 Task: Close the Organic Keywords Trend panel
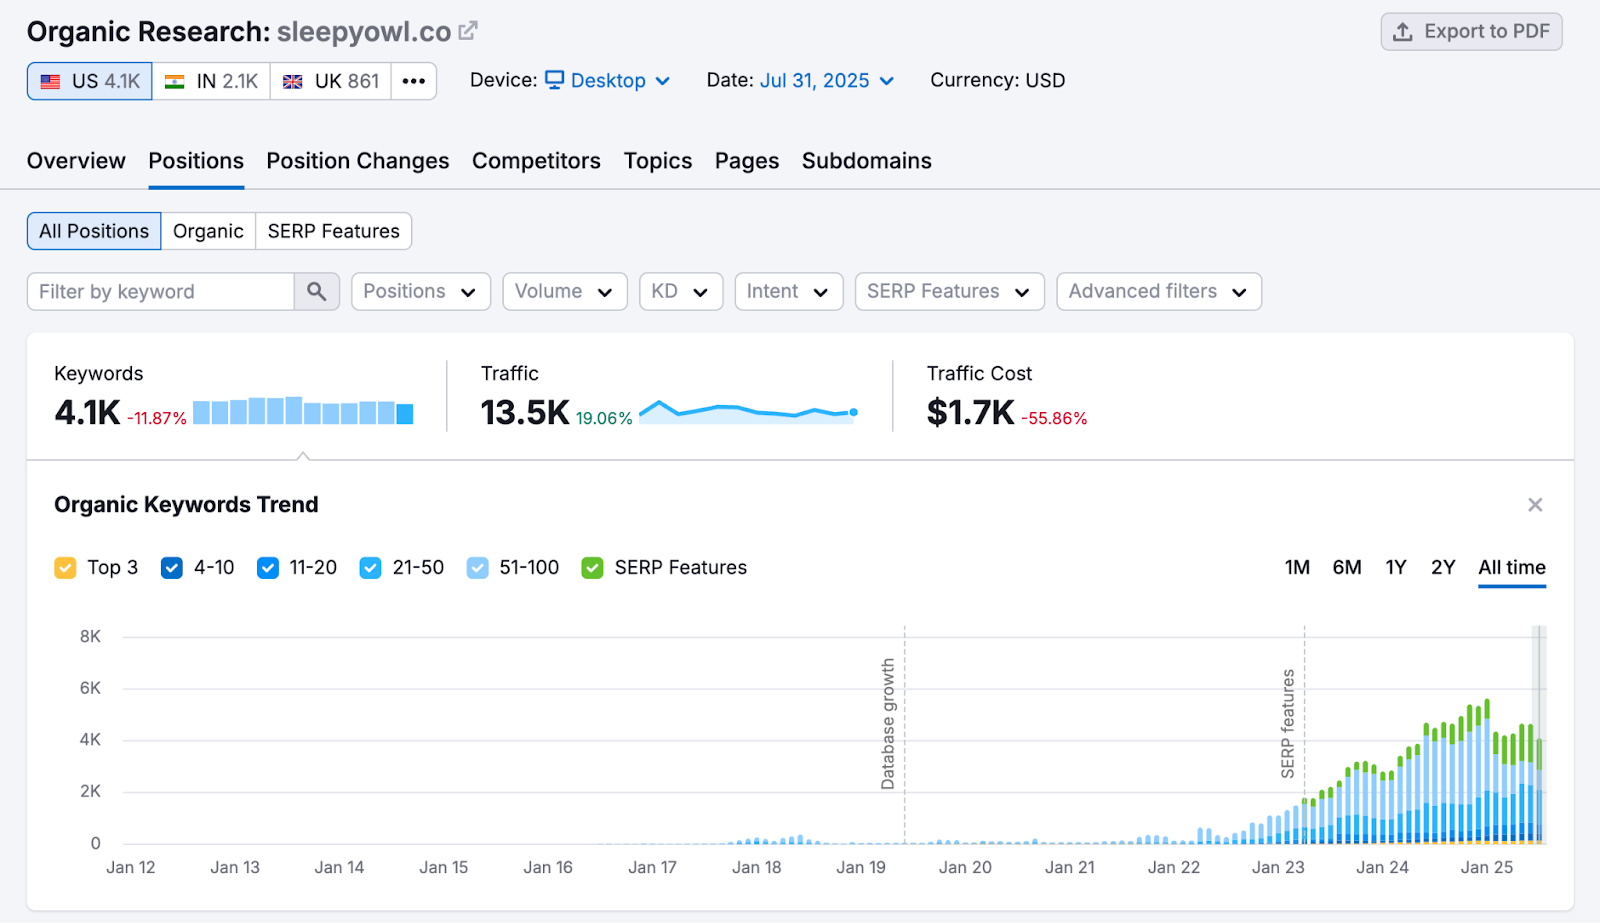(1535, 505)
